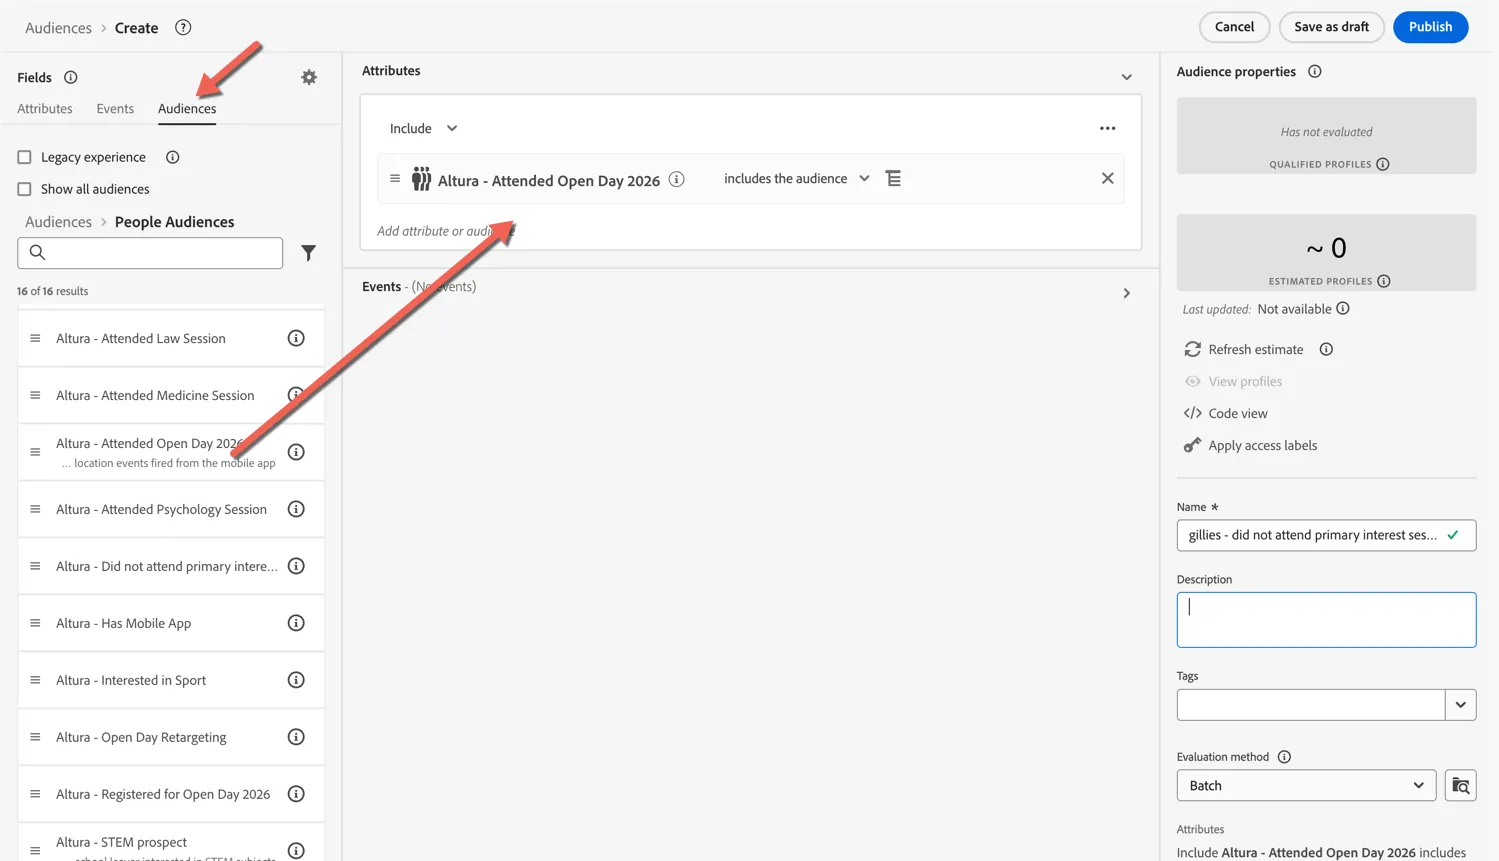
Task: Collapse the Attributes section
Action: [1126, 77]
